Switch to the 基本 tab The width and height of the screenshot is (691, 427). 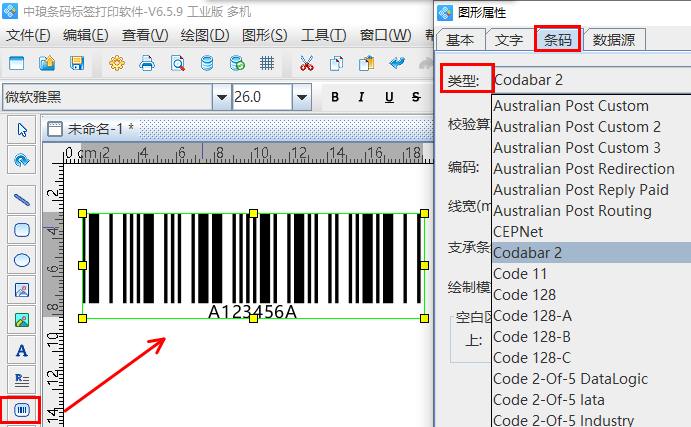click(x=460, y=40)
